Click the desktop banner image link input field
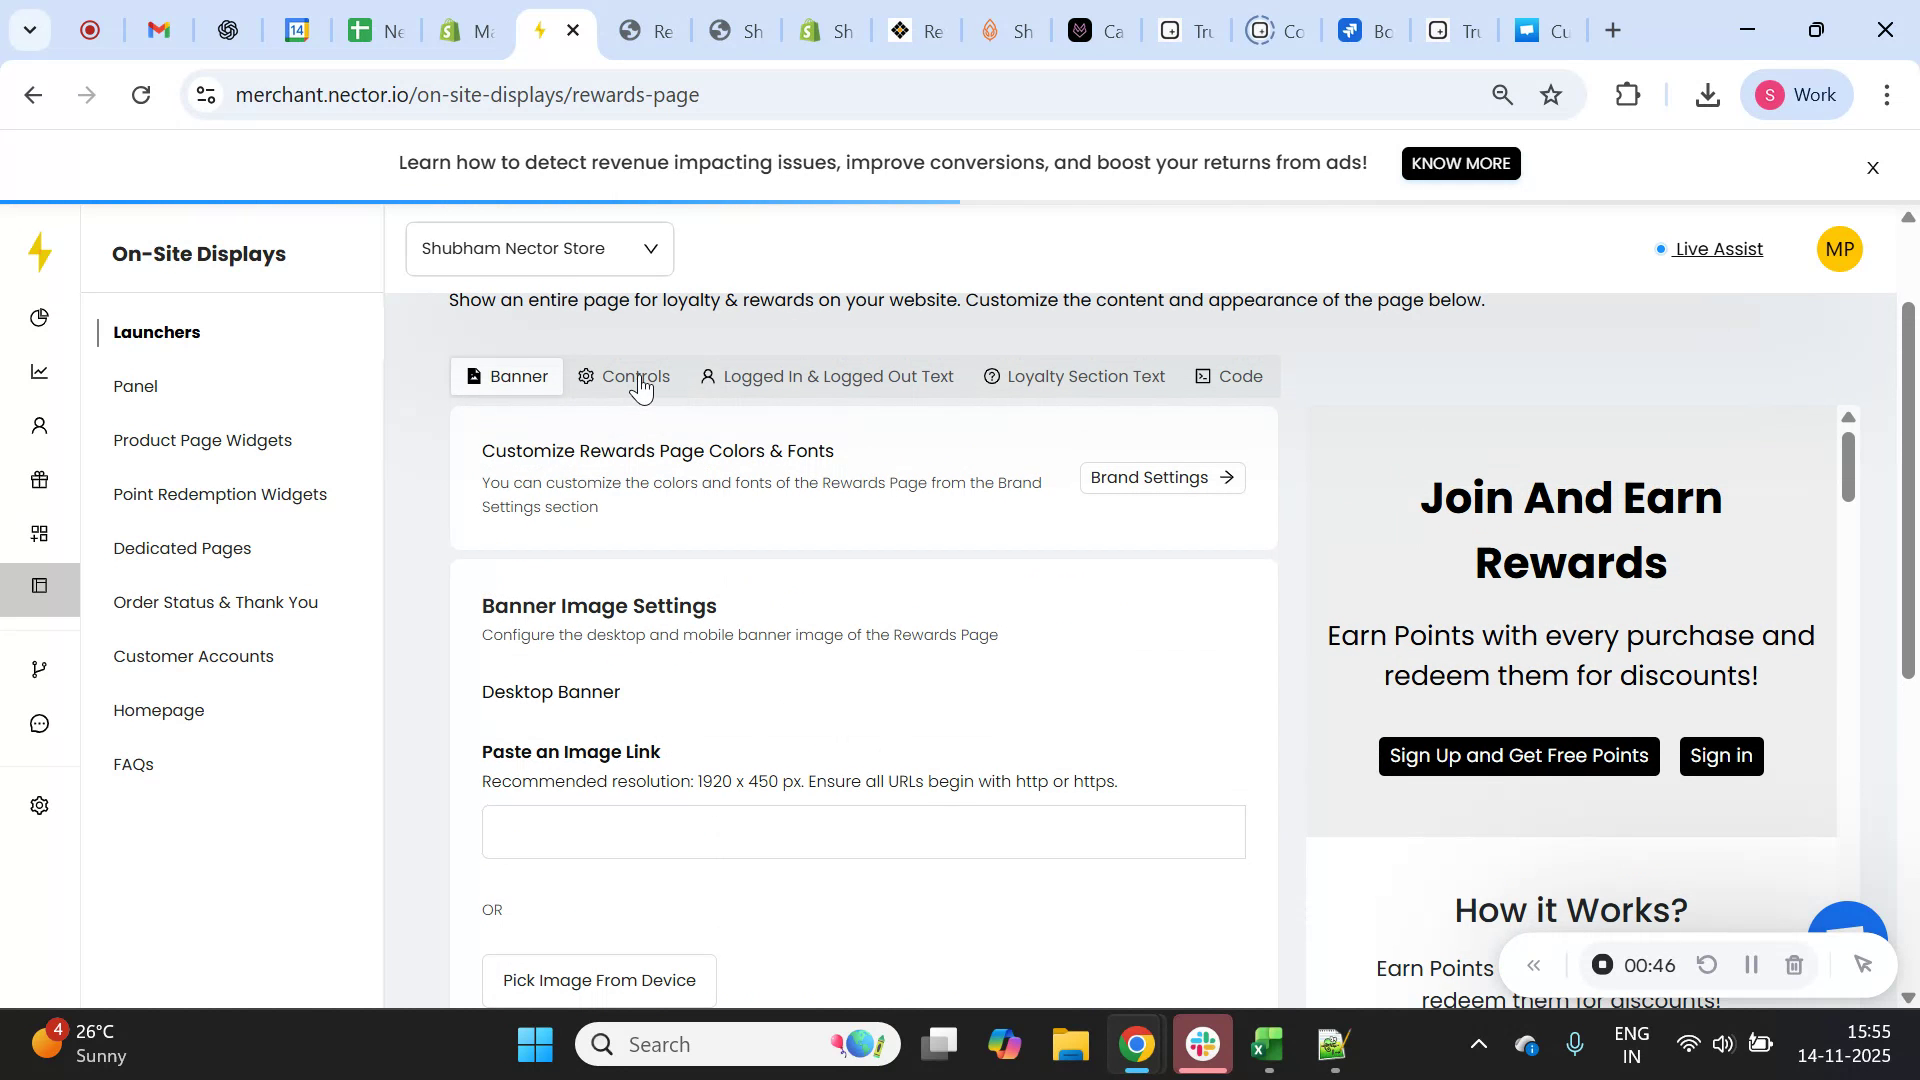 (863, 831)
